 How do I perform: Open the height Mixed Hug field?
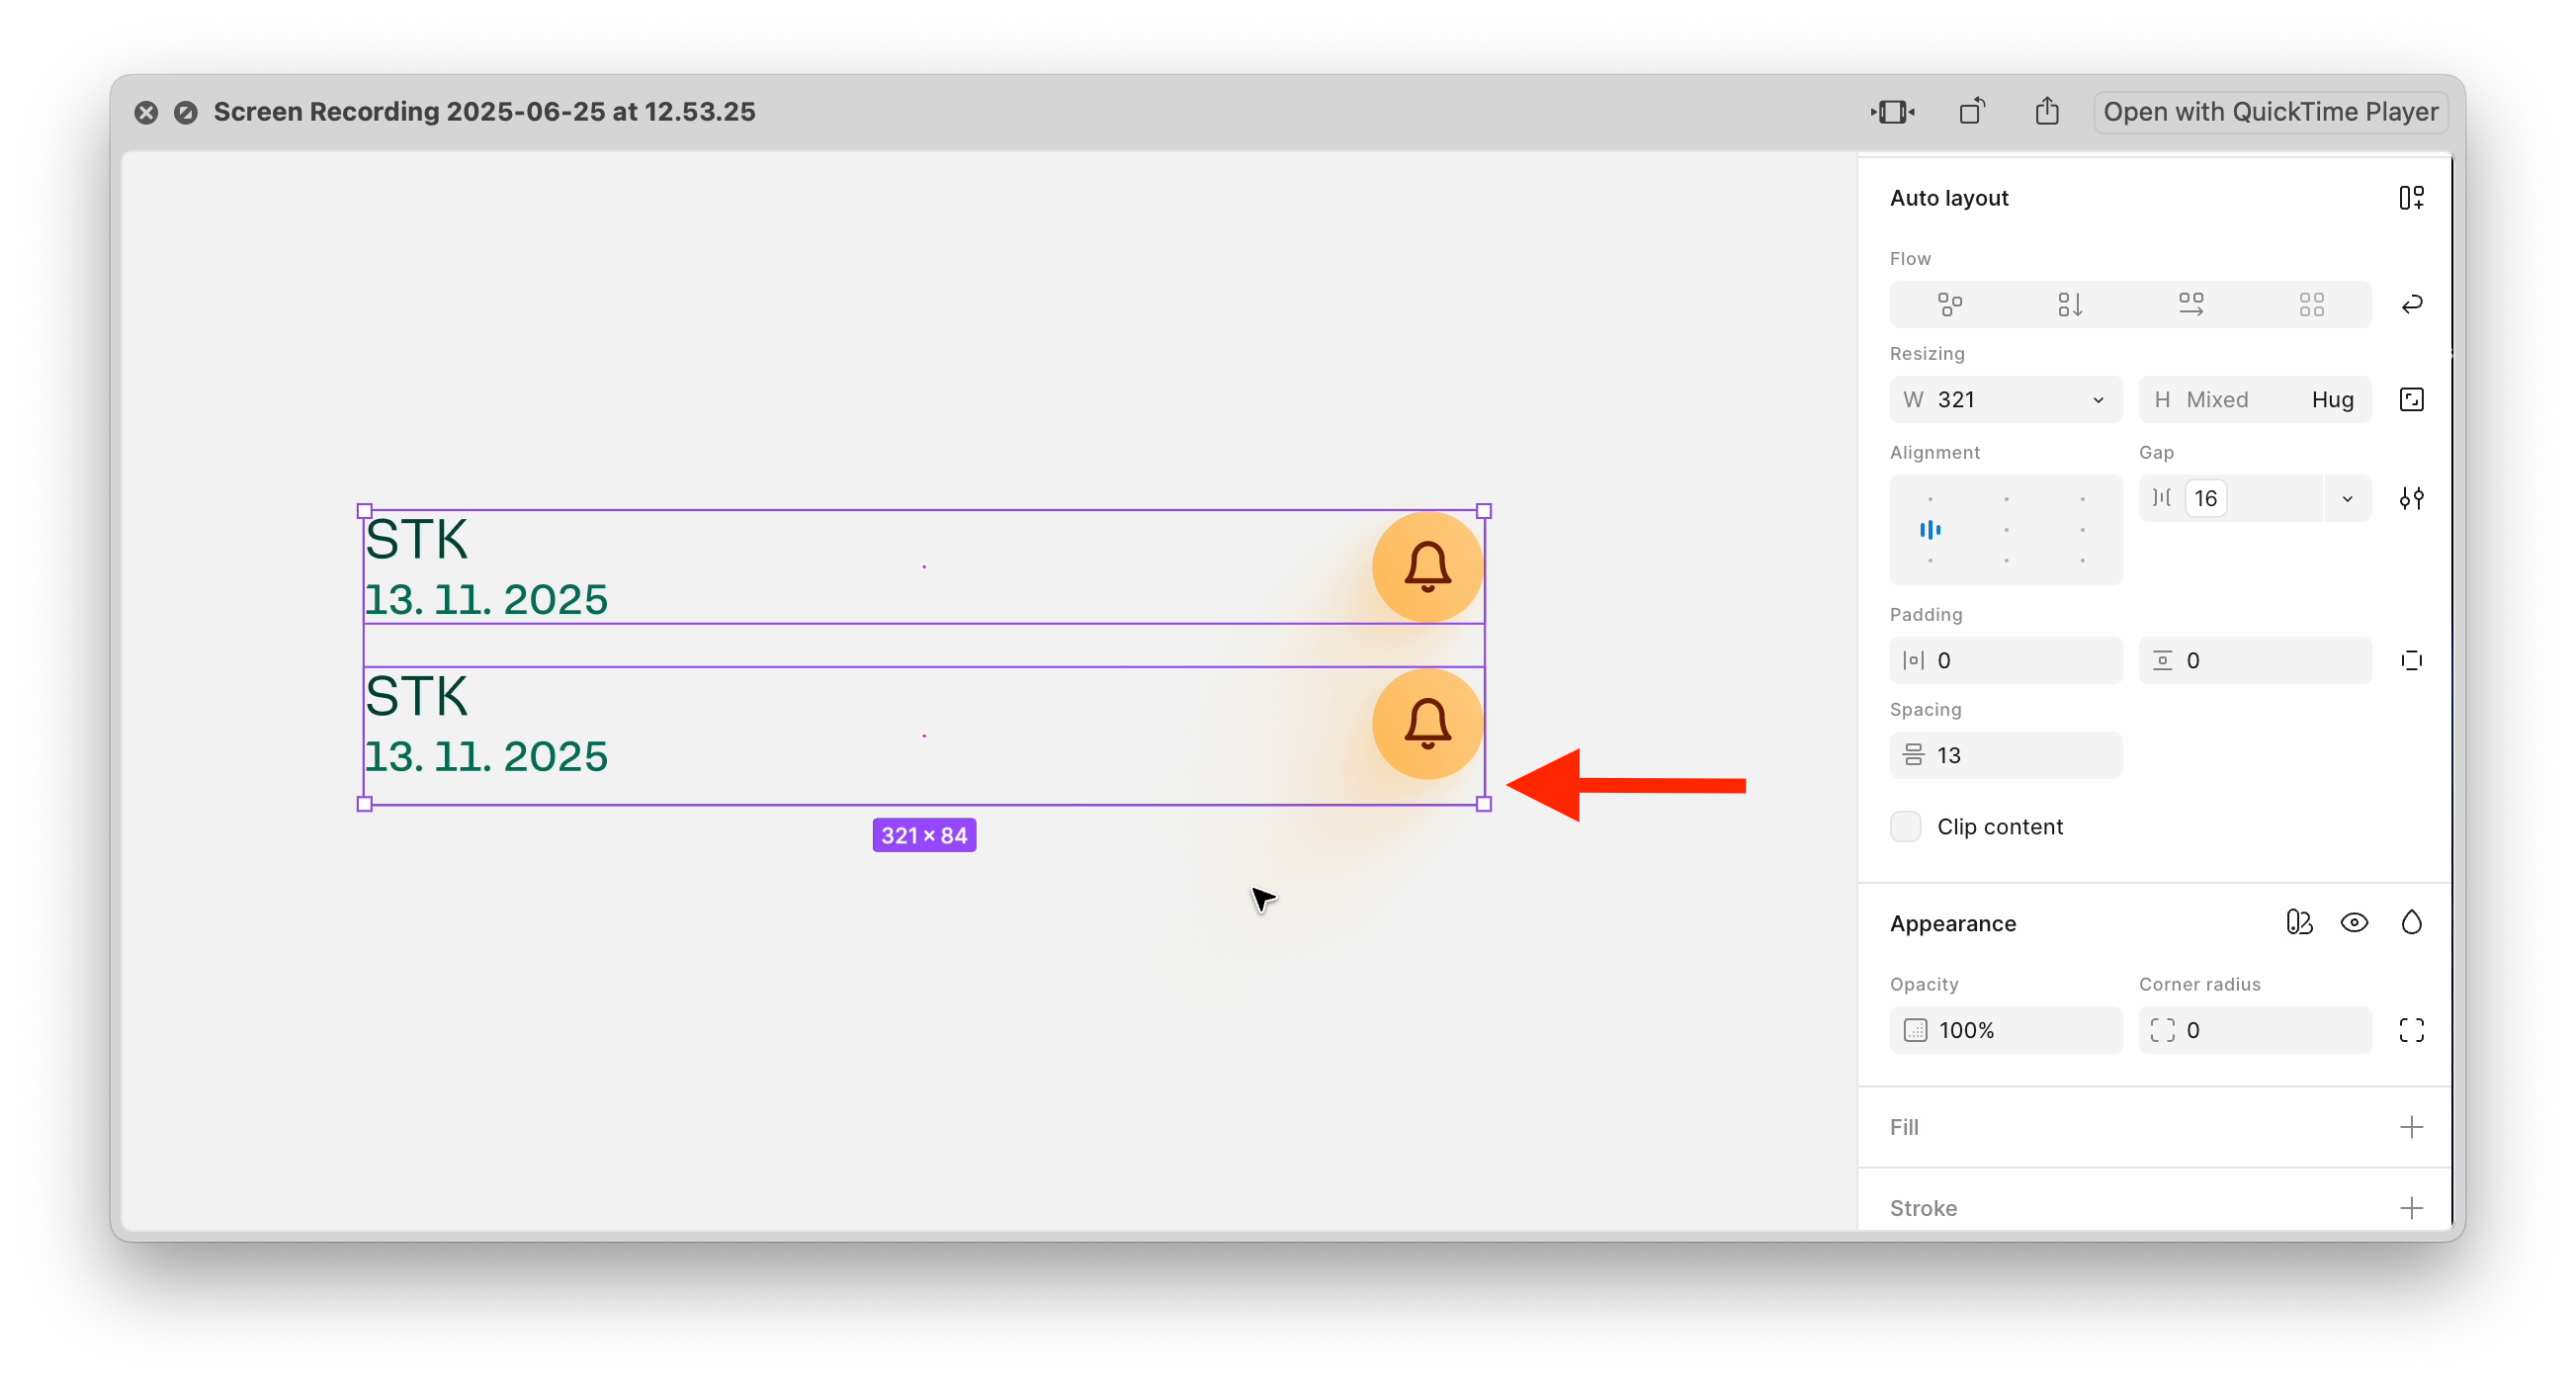tap(2254, 400)
